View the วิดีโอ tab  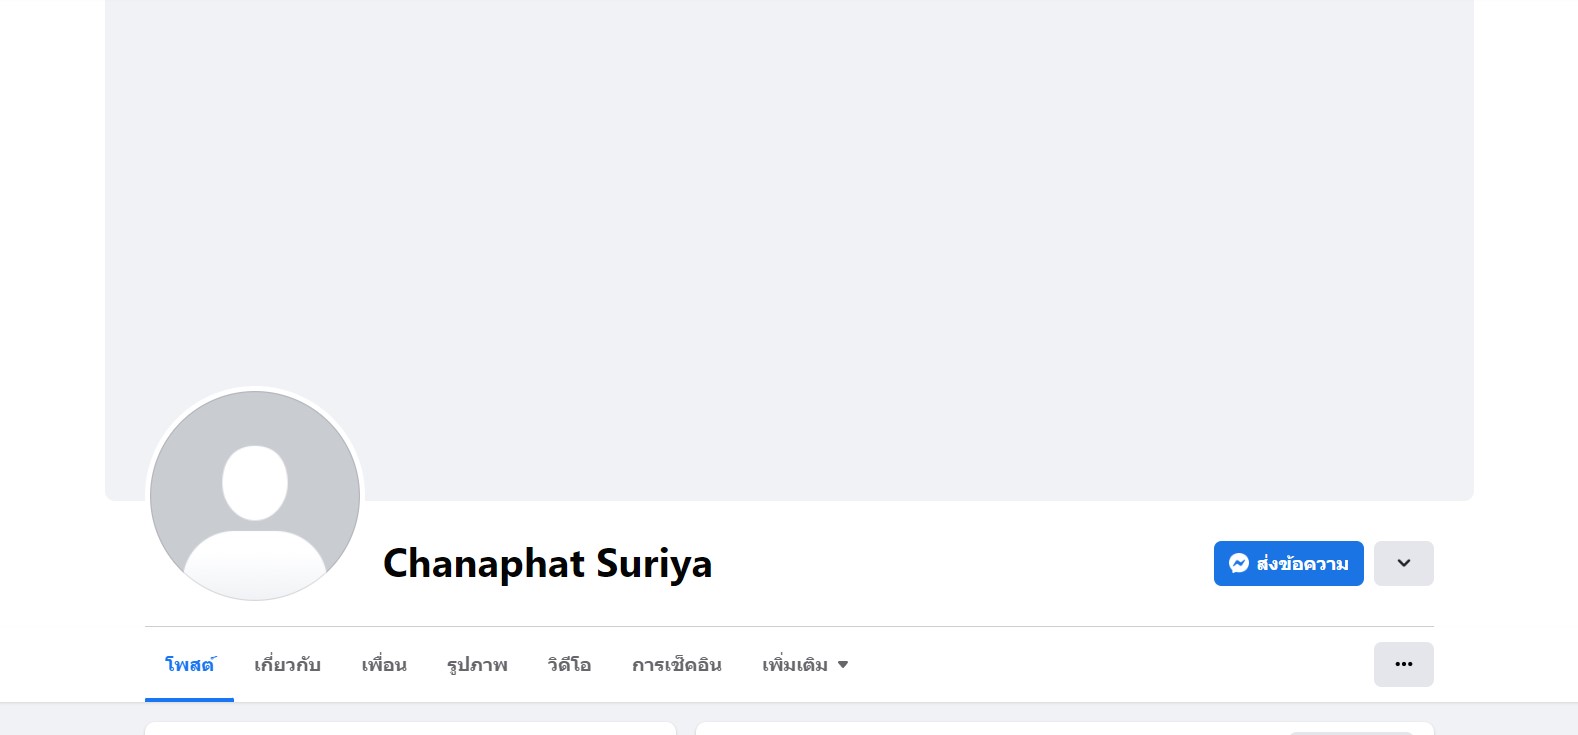[x=569, y=665]
